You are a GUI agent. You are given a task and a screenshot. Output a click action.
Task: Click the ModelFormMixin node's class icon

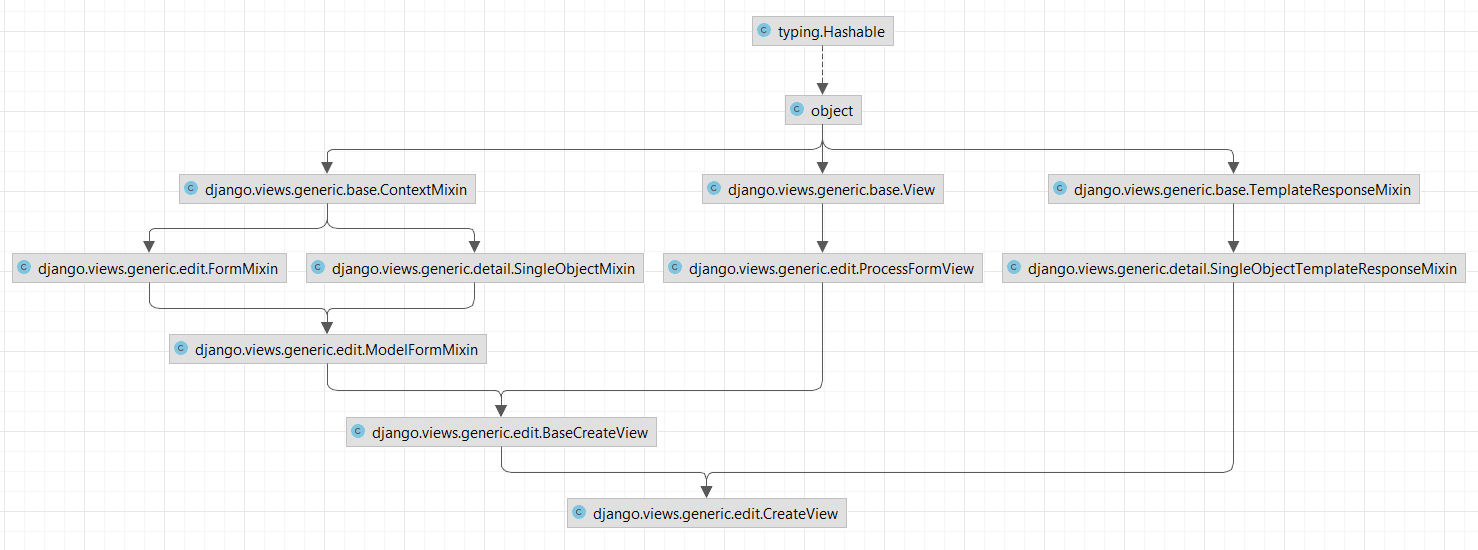click(x=182, y=349)
